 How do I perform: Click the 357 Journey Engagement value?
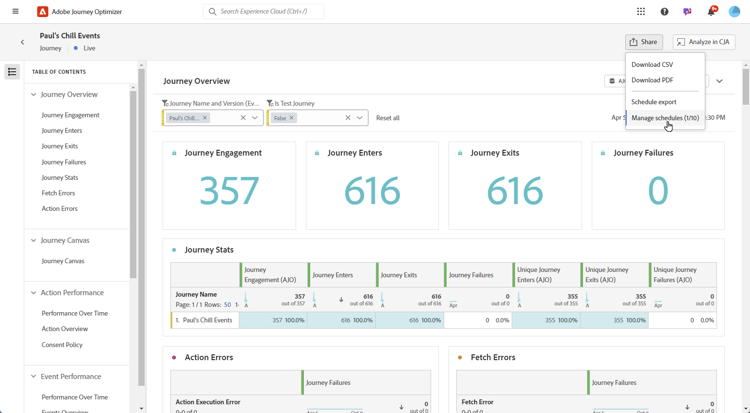[x=229, y=190]
